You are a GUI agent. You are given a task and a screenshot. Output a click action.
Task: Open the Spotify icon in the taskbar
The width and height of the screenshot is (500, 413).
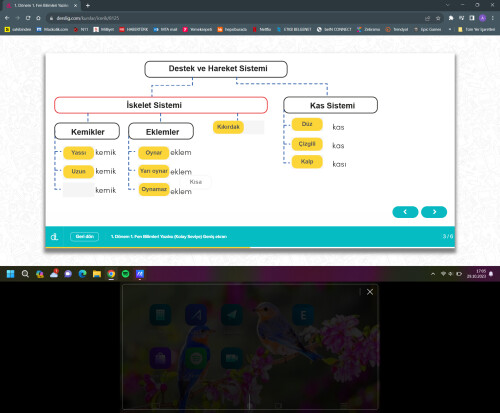tap(125, 274)
